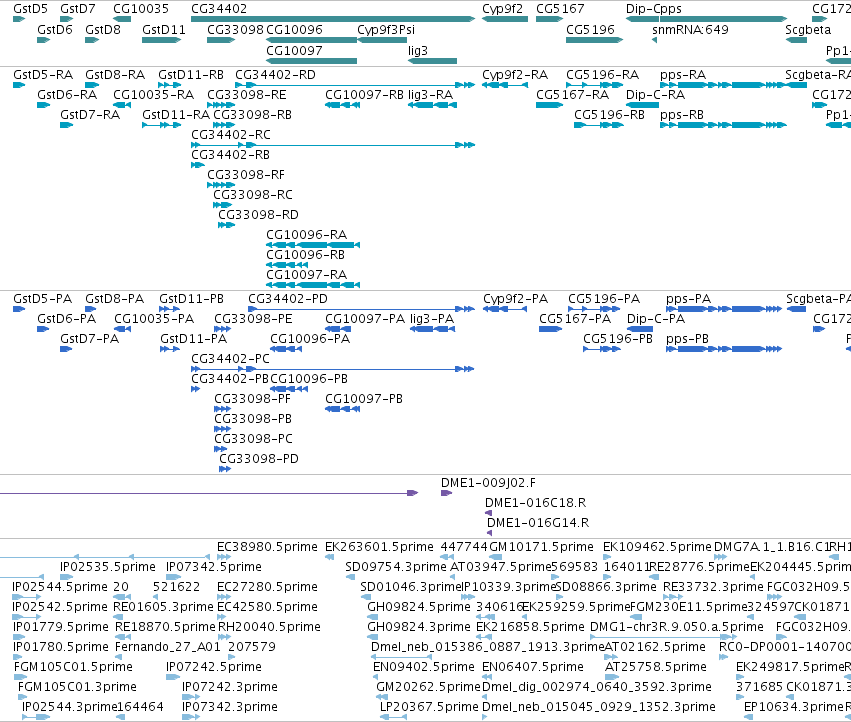Screen dimensions: 851x722
Task: Select the snmRNA:649 feature marker
Action: click(655, 40)
